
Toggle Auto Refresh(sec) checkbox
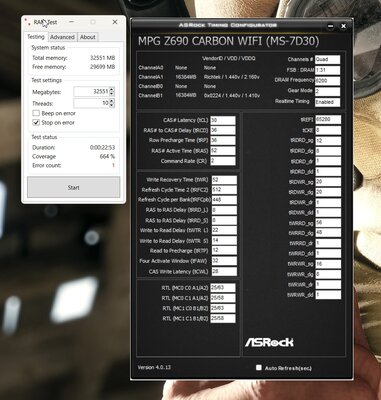[259, 367]
